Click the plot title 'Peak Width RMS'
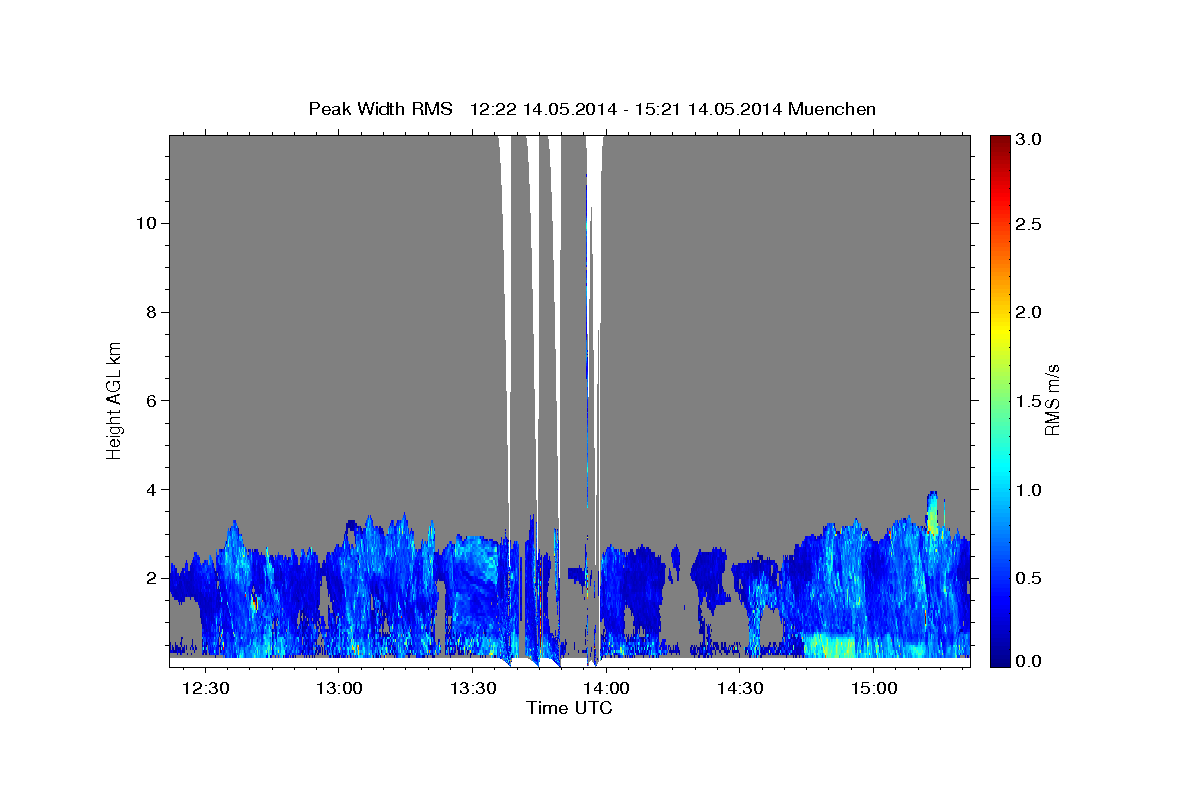The height and width of the screenshot is (800, 1200). click(x=380, y=108)
